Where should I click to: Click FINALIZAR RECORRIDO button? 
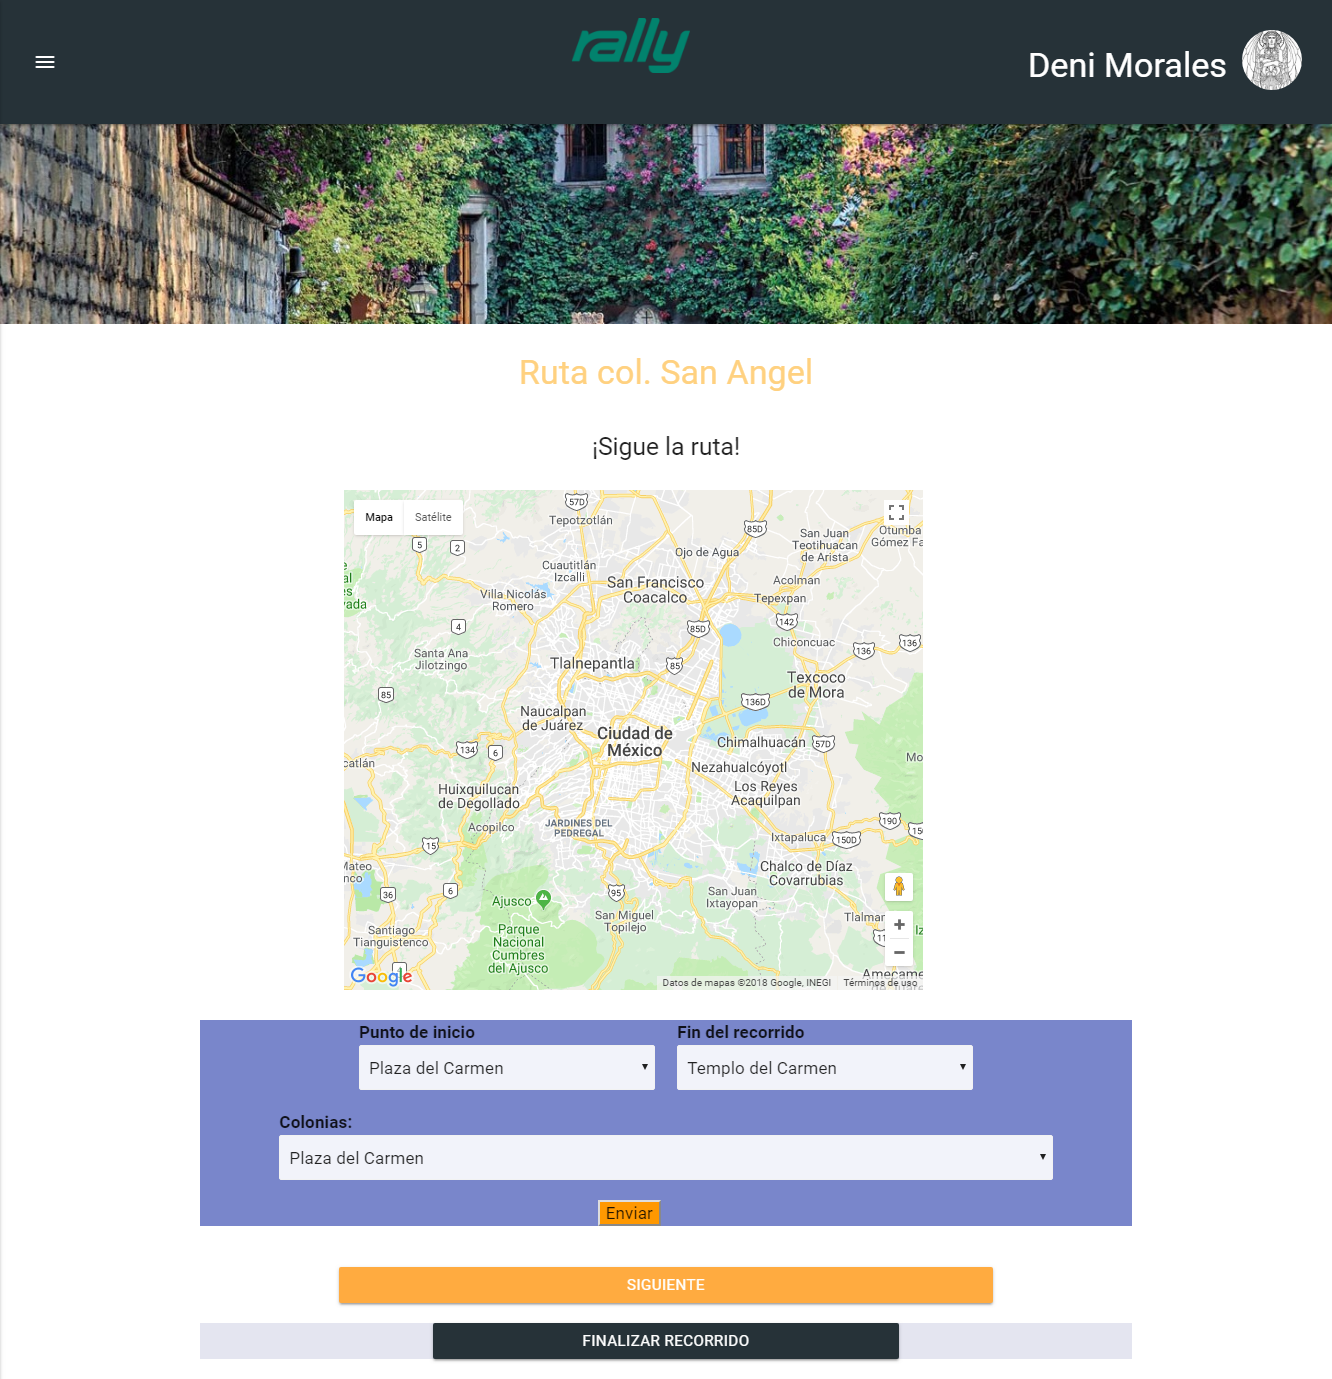(666, 1341)
